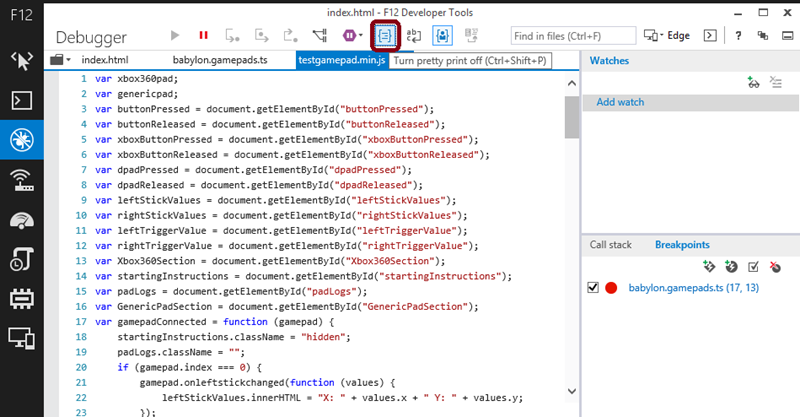This screenshot has height=417, width=800.
Task: Click the code editor scrollbar thumb
Action: [x=572, y=117]
